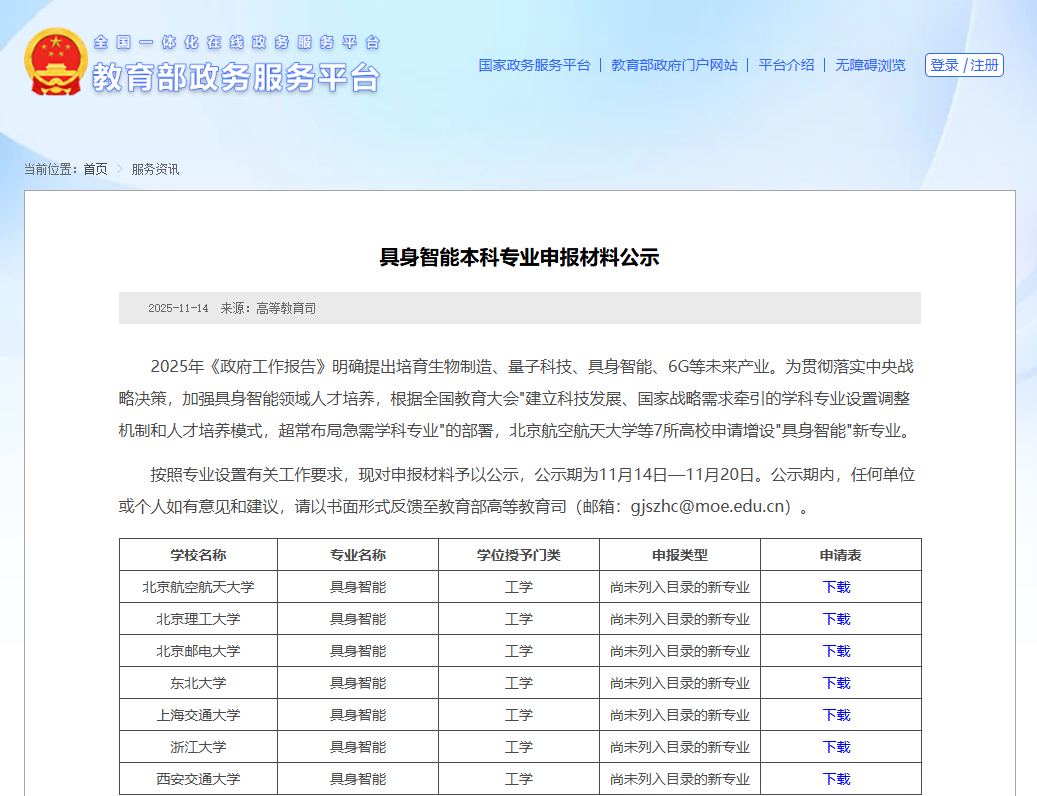Download 北京邮电大学 application form

(836, 651)
